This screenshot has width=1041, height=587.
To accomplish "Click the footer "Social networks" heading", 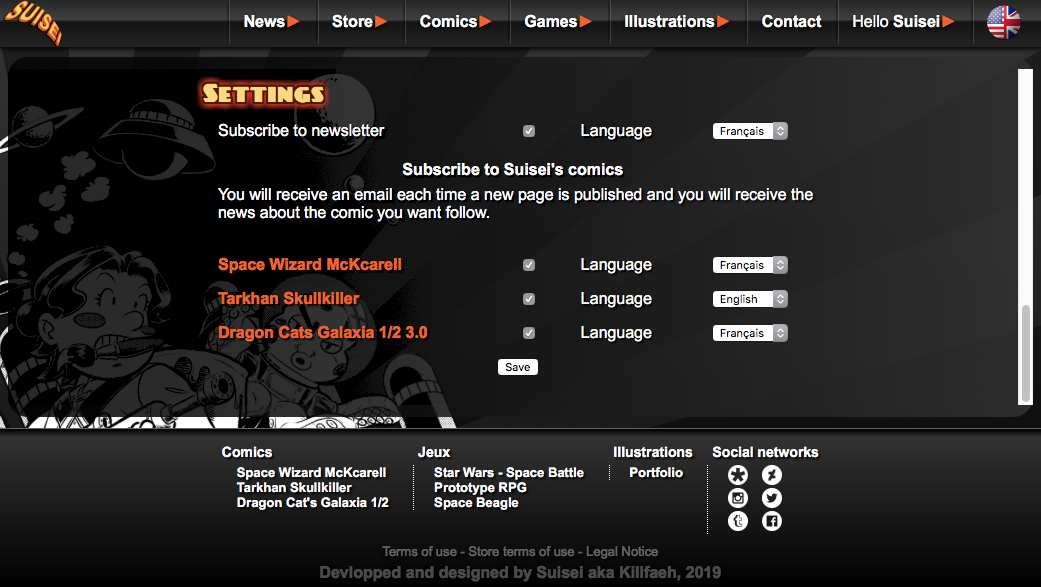I will pyautogui.click(x=765, y=452).
